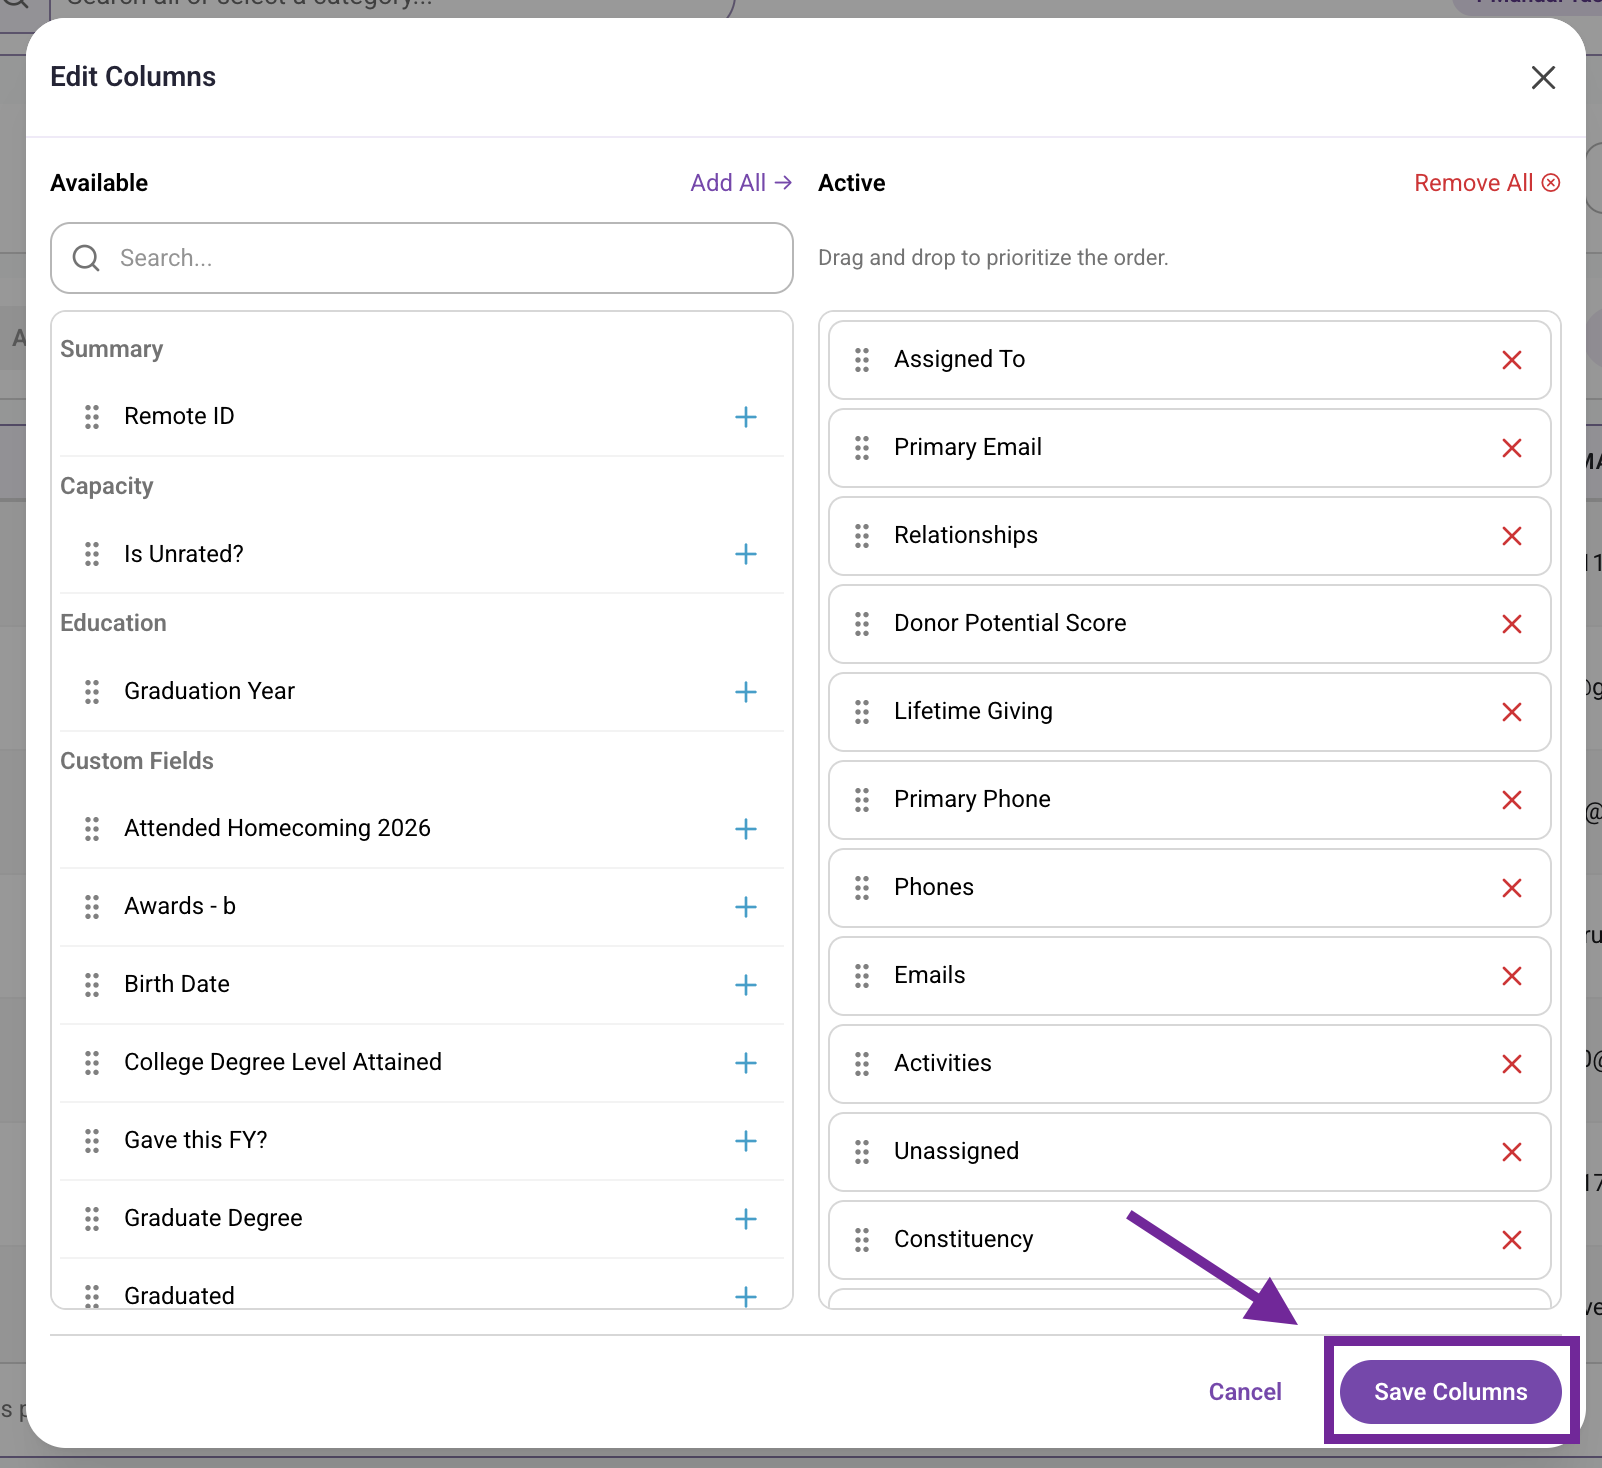Click the Add All link

click(741, 183)
